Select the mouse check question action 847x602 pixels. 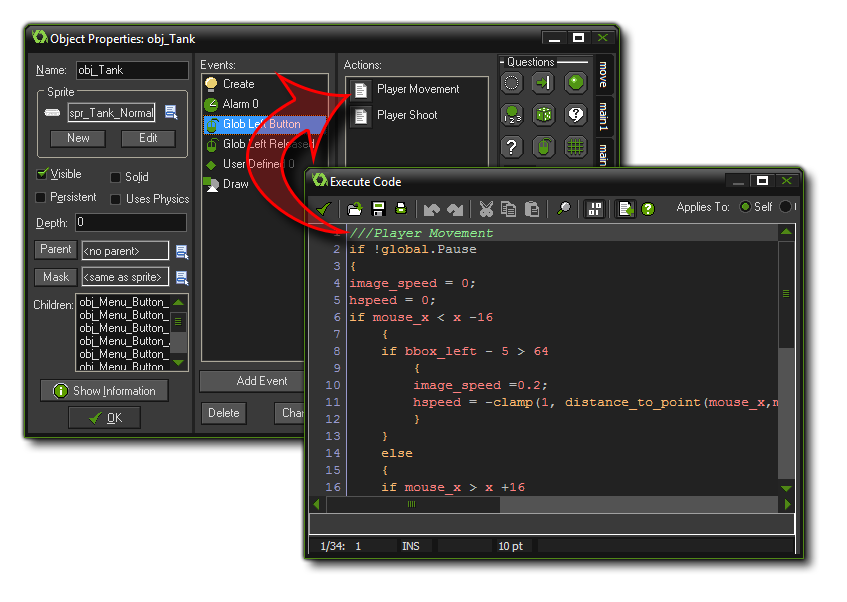tap(543, 147)
